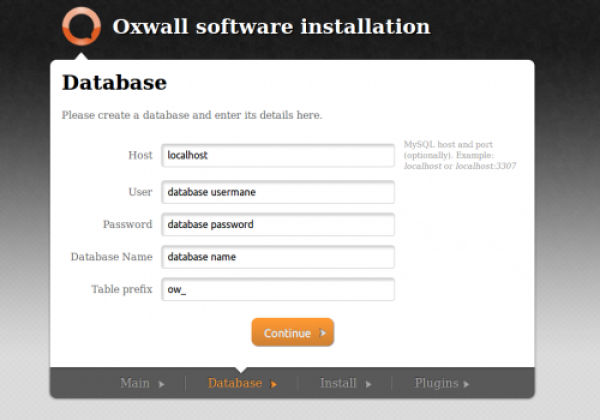Click the 'Host' field label
The height and width of the screenshot is (420, 600).
[x=140, y=155]
